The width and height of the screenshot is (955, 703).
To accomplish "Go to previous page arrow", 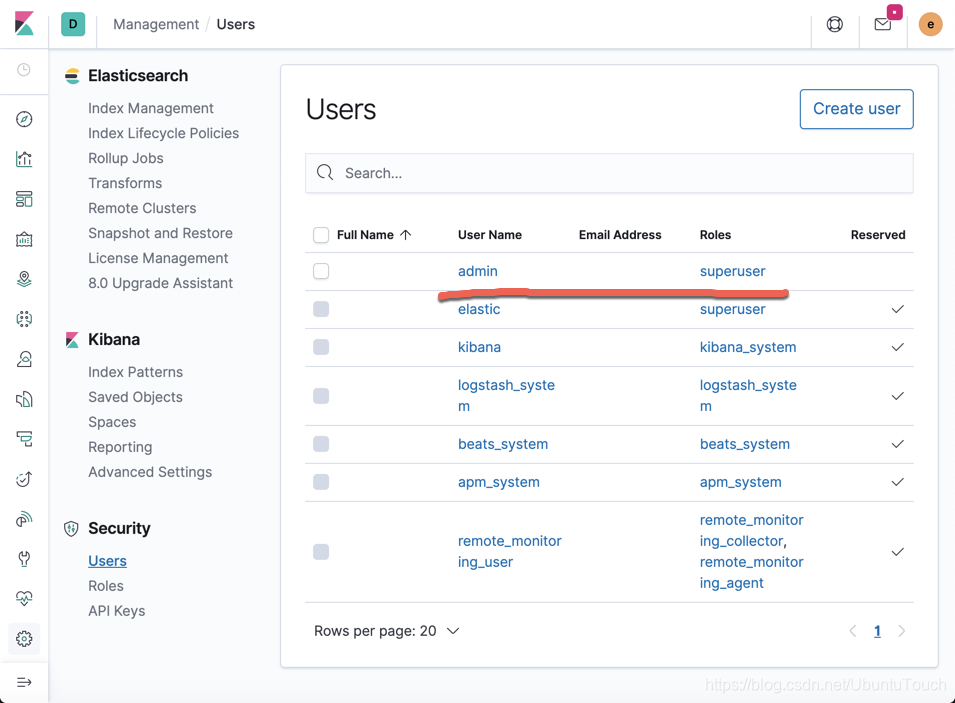I will (x=853, y=631).
